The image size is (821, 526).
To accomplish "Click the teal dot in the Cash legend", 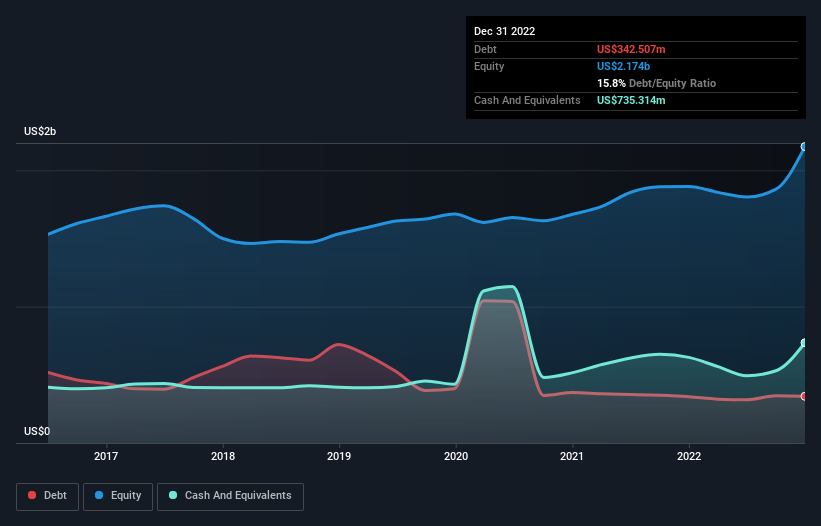I will click(x=173, y=495).
